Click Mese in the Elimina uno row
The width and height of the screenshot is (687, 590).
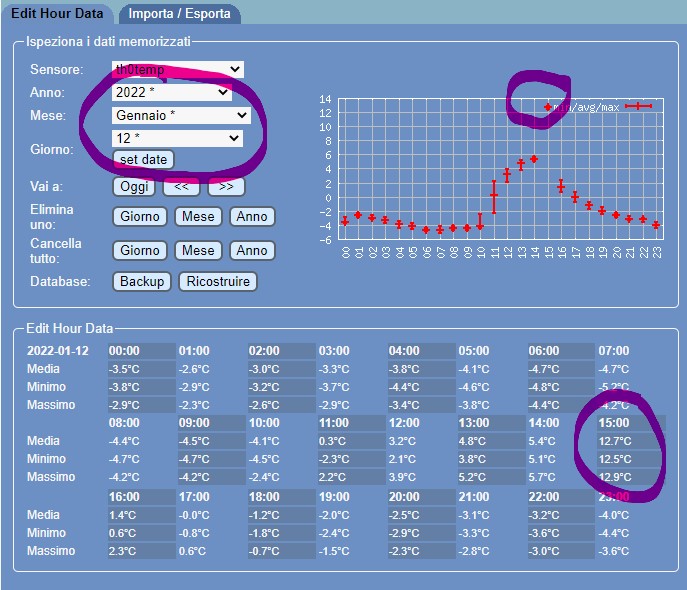click(198, 216)
